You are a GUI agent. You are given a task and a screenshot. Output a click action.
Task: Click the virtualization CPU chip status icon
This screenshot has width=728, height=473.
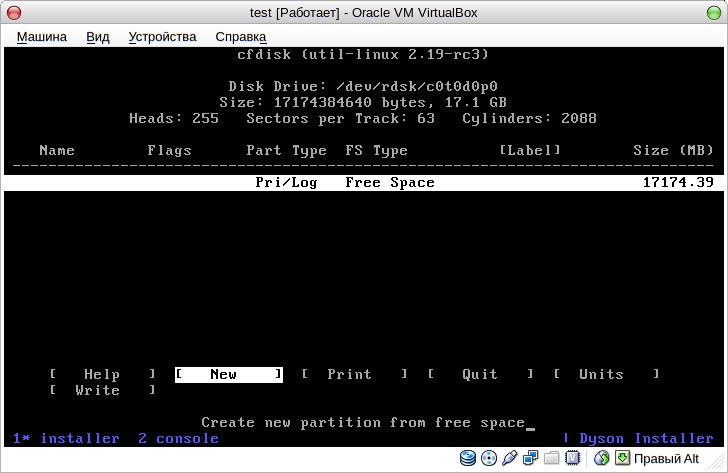pyautogui.click(x=572, y=458)
